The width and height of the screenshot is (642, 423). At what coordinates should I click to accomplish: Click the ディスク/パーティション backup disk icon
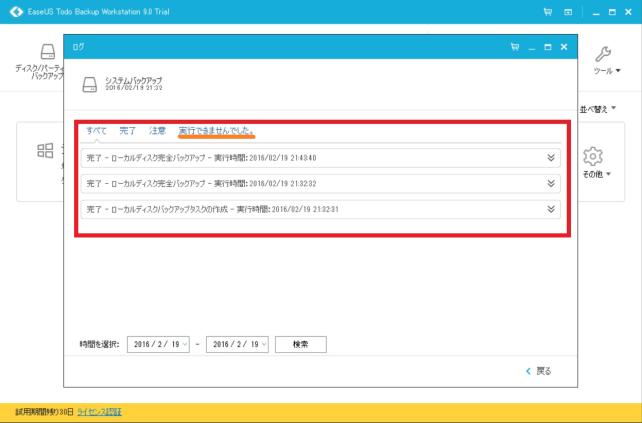(x=48, y=52)
